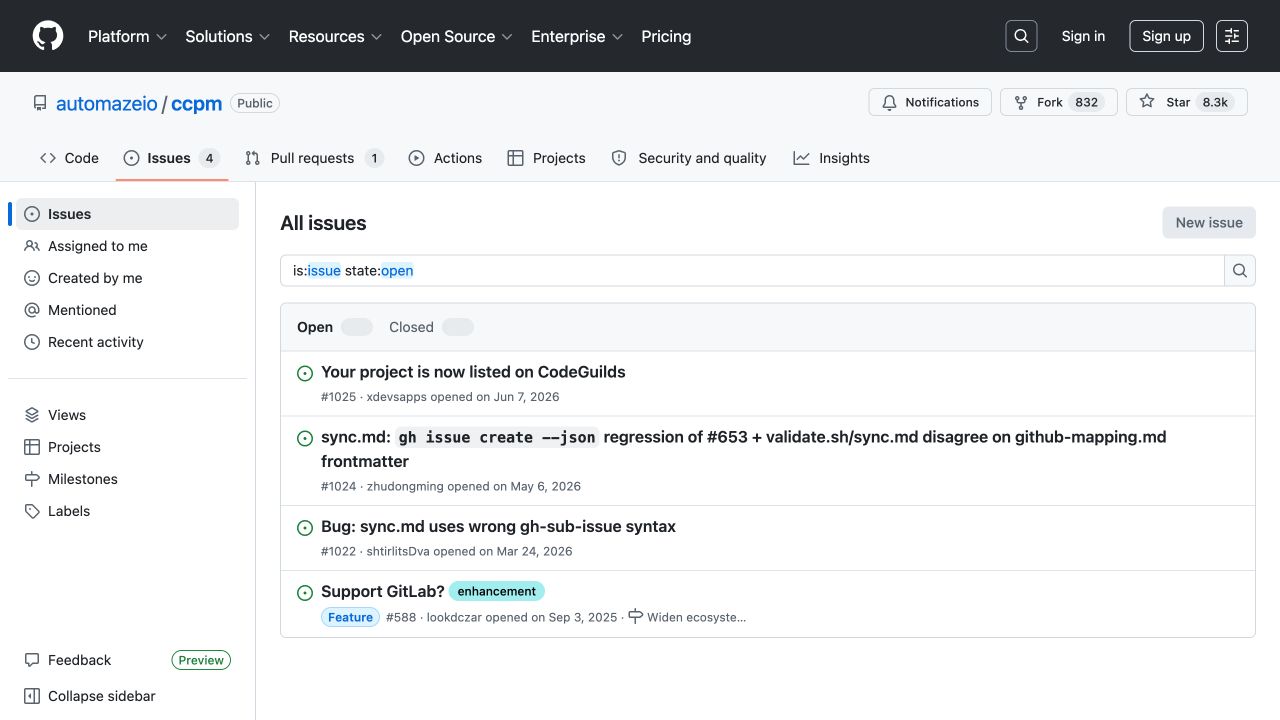Expand the Enterprise dropdown
The height and width of the screenshot is (720, 1280).
(x=577, y=36)
